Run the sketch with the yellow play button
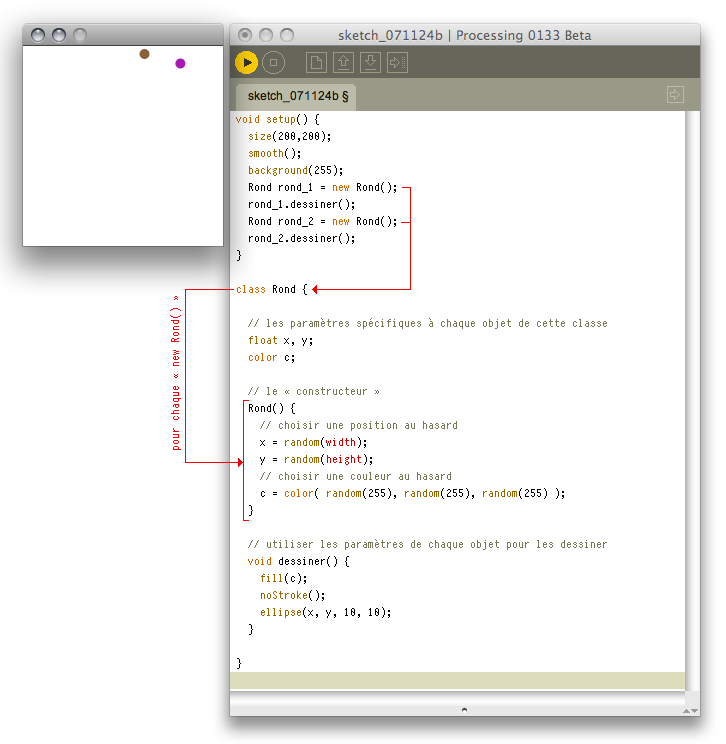Viewport: 726px width, 744px height. coord(246,63)
